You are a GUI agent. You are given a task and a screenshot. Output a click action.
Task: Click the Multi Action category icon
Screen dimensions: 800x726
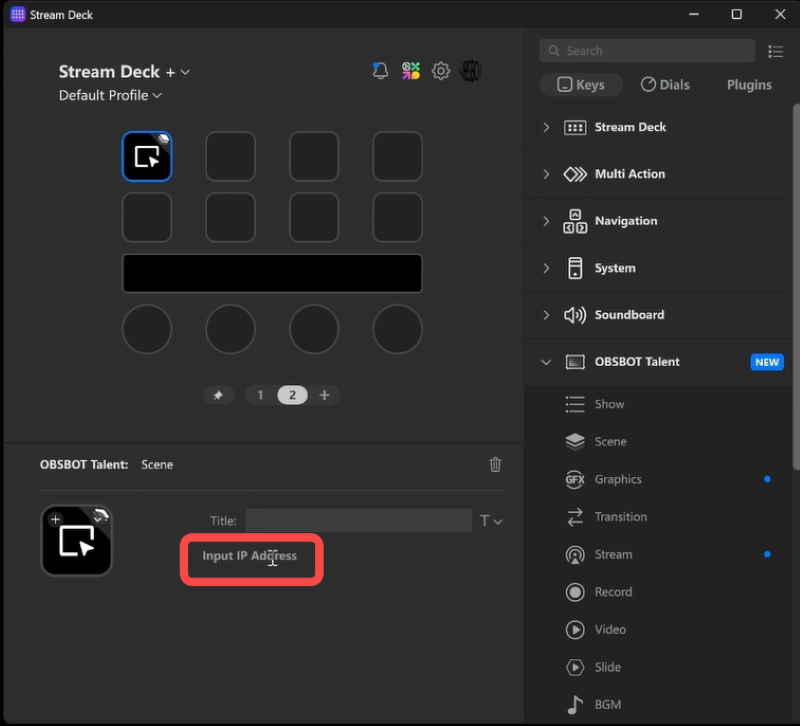(575, 174)
